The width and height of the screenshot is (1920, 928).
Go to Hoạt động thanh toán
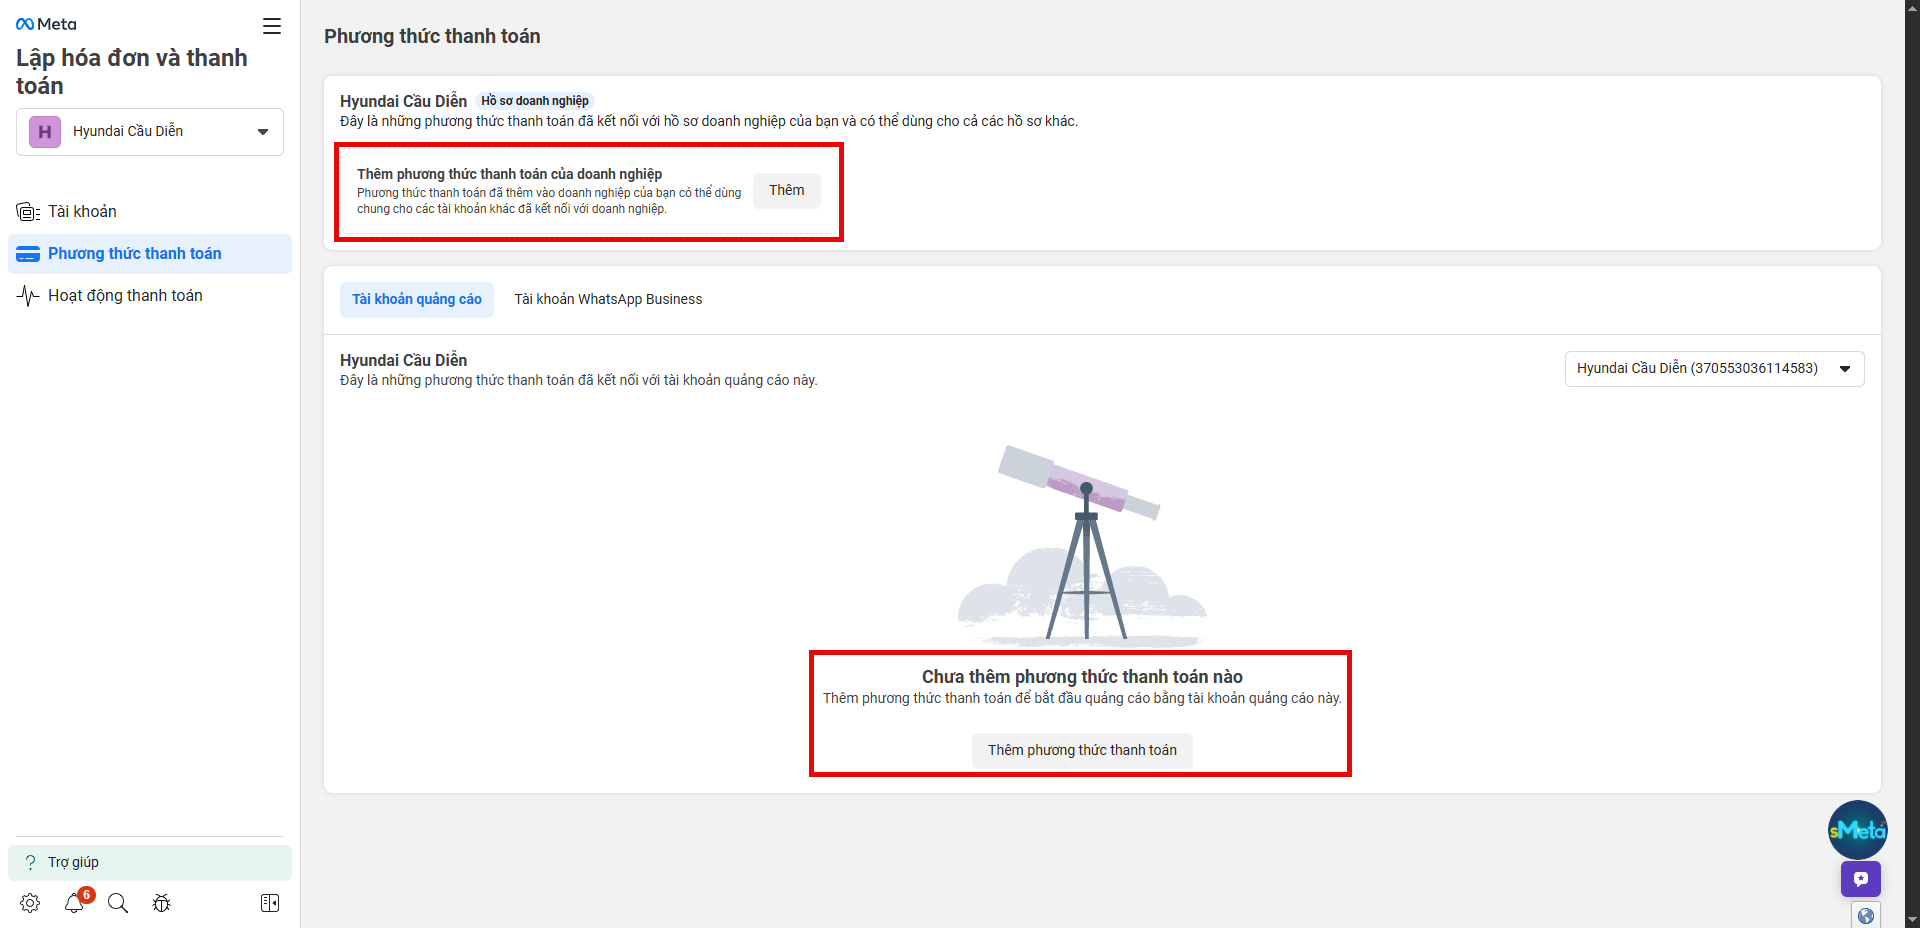(125, 296)
